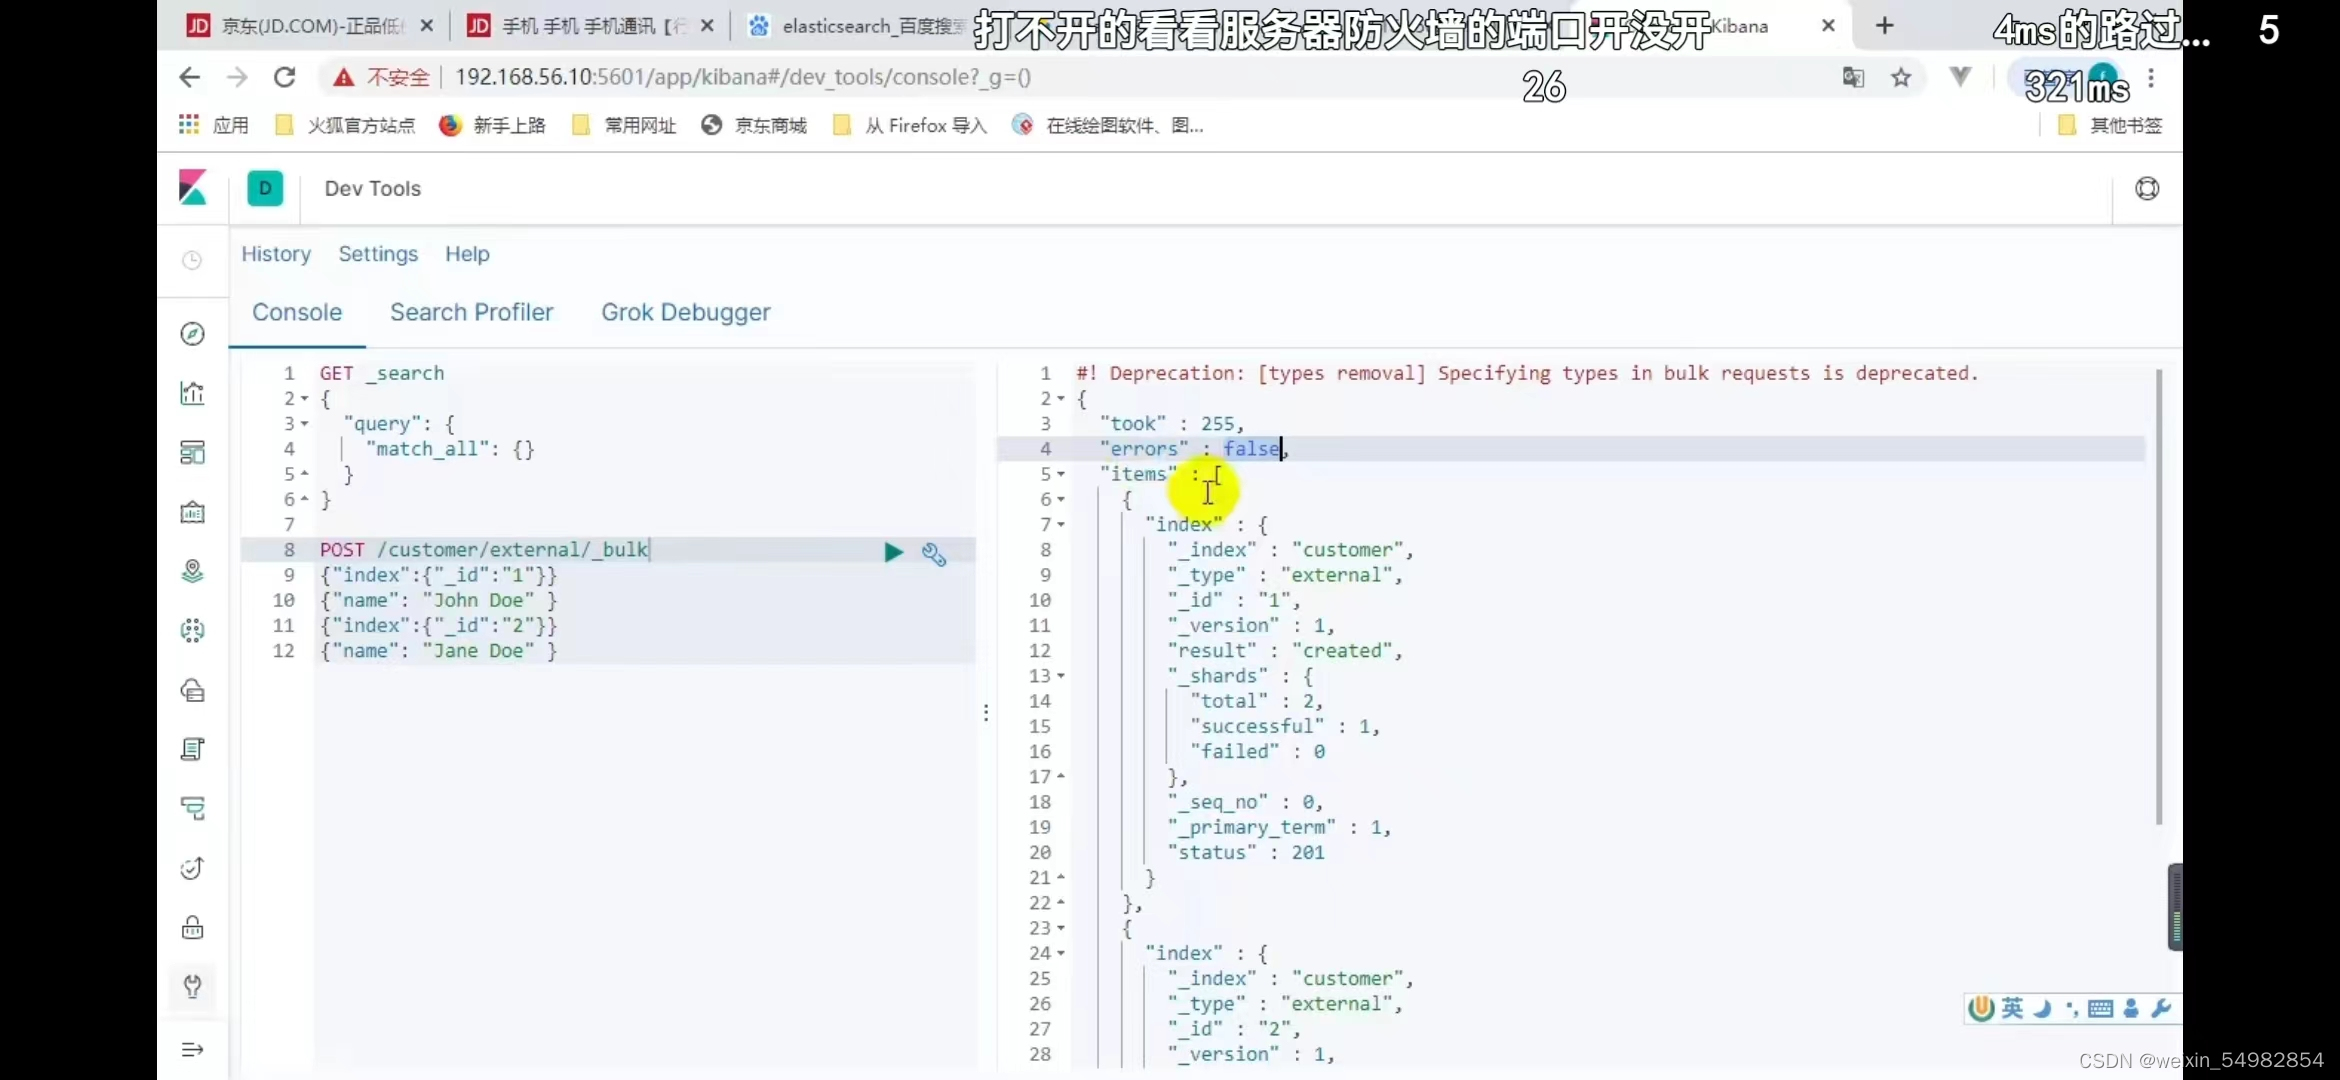Image resolution: width=2340 pixels, height=1080 pixels.
Task: Click the browser address bar URL
Action: pos(742,77)
